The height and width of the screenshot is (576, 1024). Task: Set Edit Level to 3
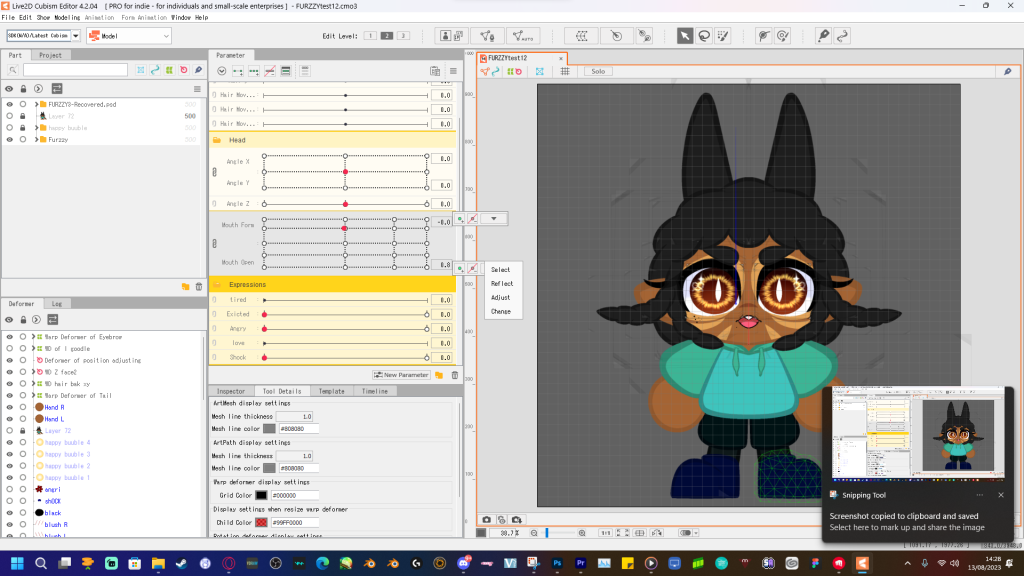[403, 36]
